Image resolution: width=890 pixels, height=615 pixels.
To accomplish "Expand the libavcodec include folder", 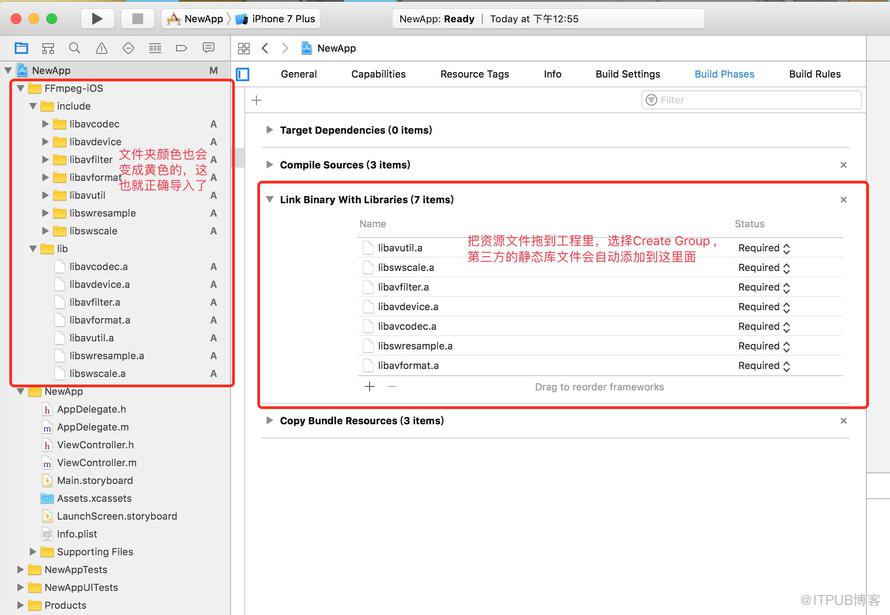I will (x=45, y=124).
